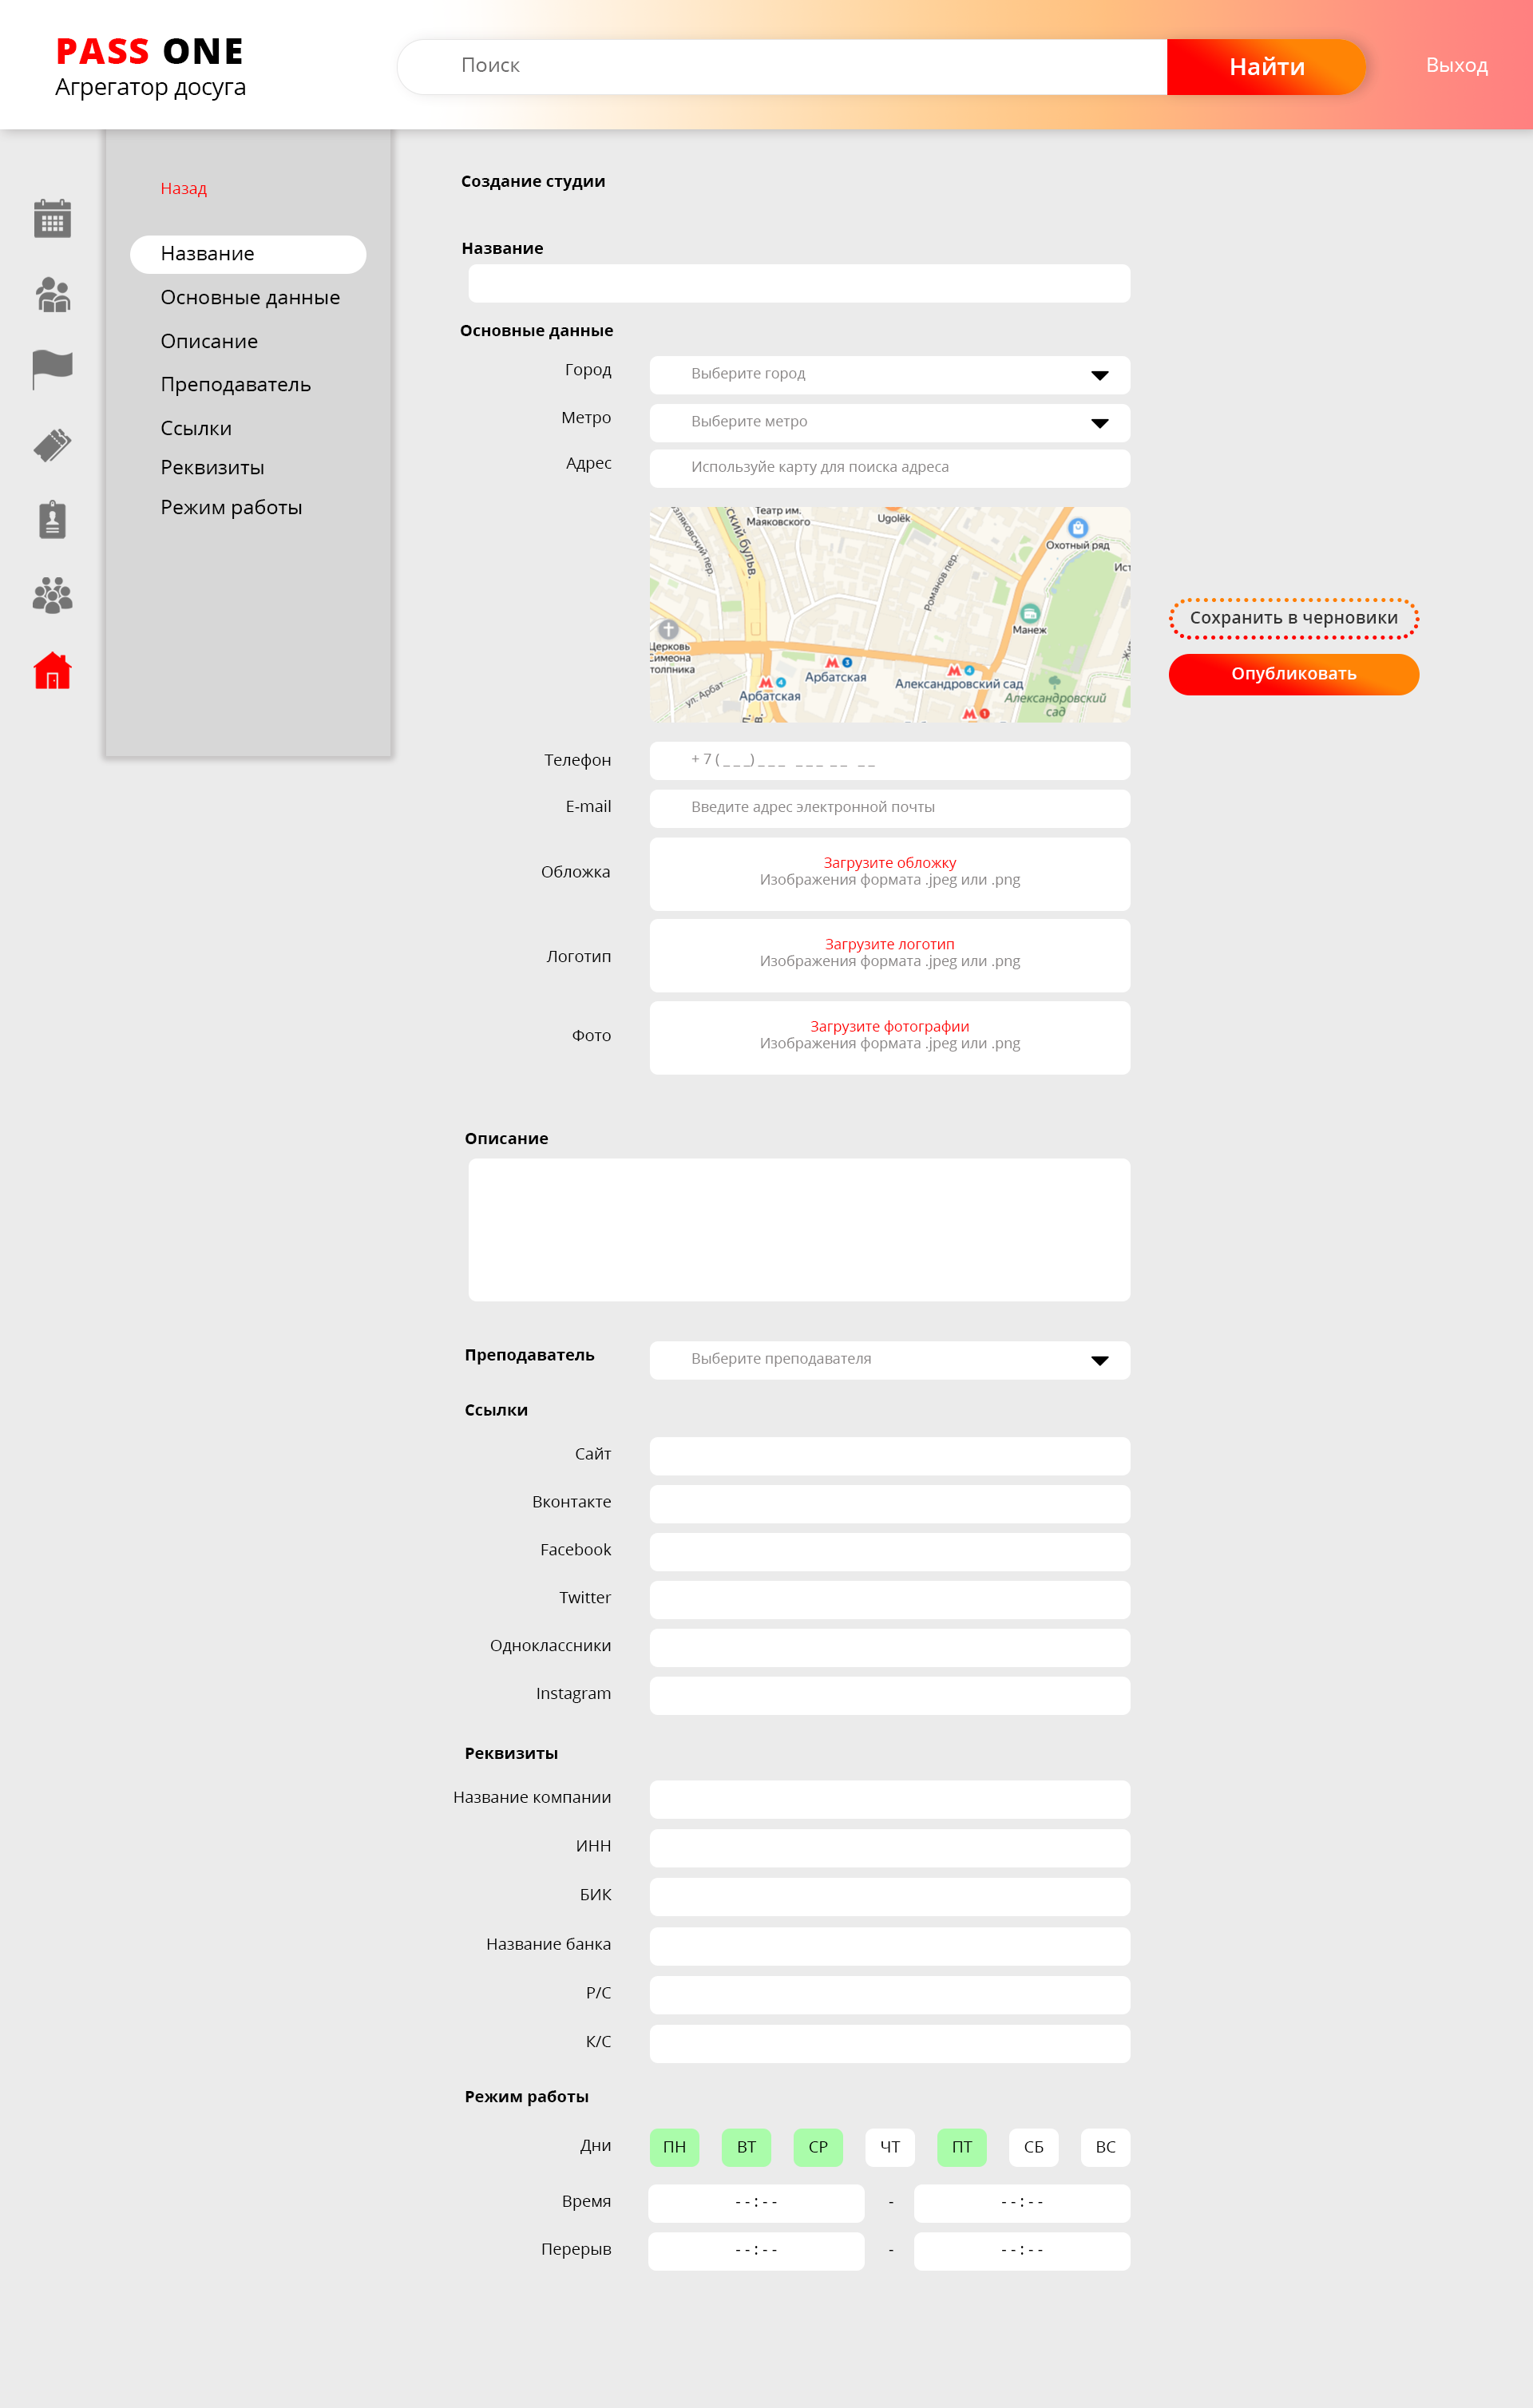The image size is (1533, 2408).
Task: Open the teachers icon in the sidebar
Action: tap(52, 295)
